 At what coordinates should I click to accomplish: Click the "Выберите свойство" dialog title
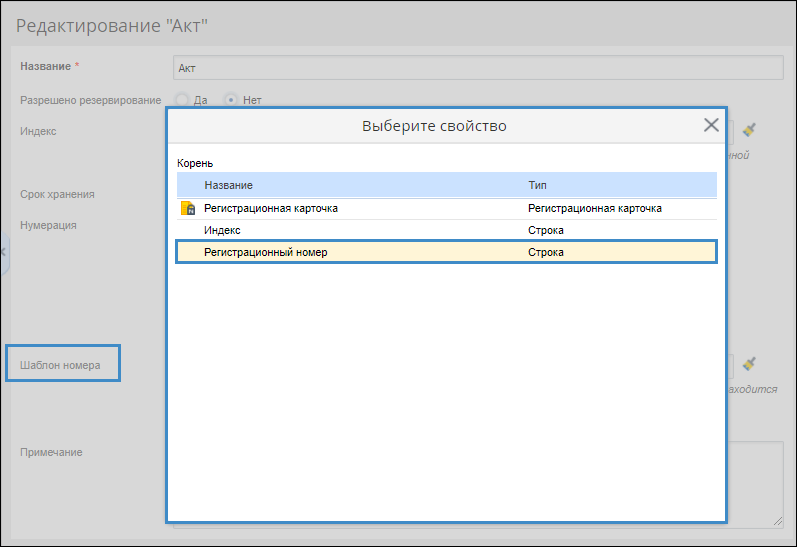point(434,126)
